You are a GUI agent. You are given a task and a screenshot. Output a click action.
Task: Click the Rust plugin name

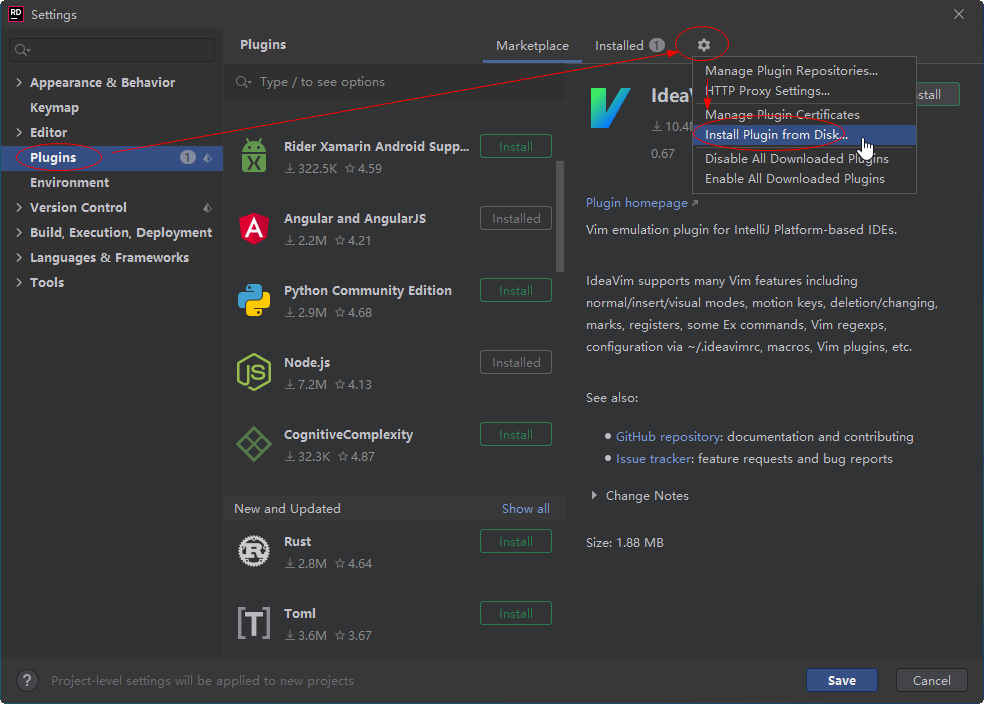click(x=297, y=542)
